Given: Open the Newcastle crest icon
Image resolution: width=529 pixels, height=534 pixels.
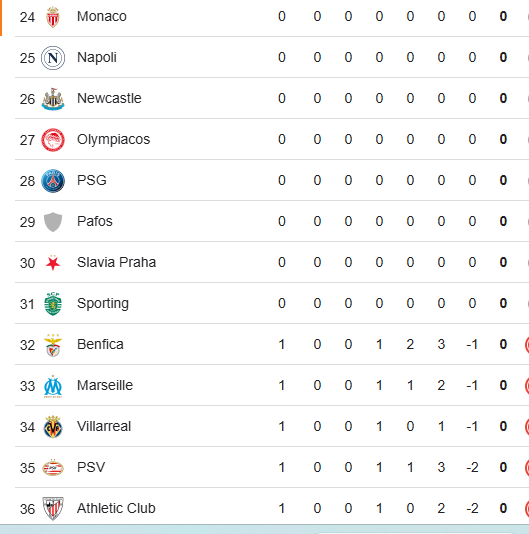Looking at the screenshot, I should click(x=53, y=99).
